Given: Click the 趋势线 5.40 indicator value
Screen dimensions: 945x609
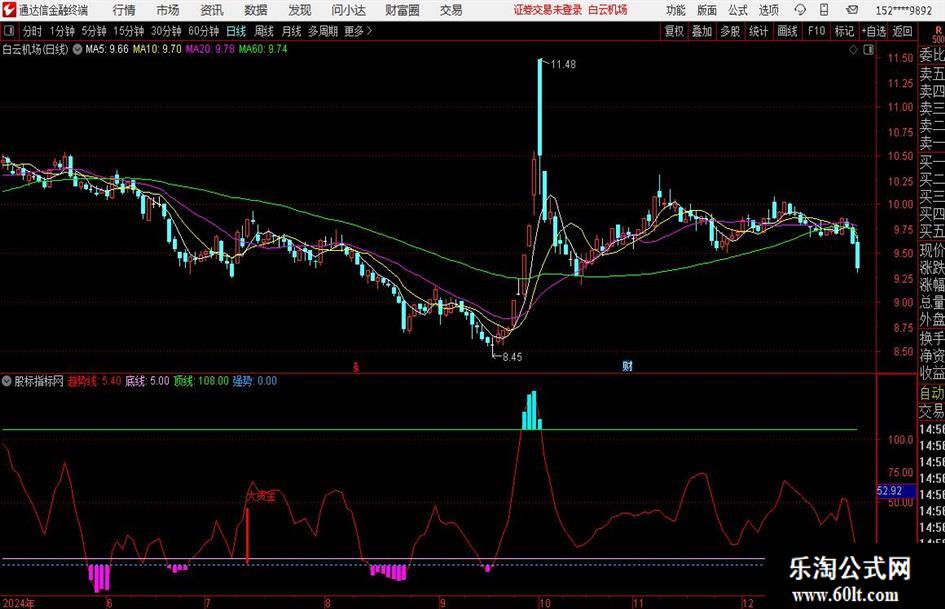Looking at the screenshot, I should pos(95,381).
